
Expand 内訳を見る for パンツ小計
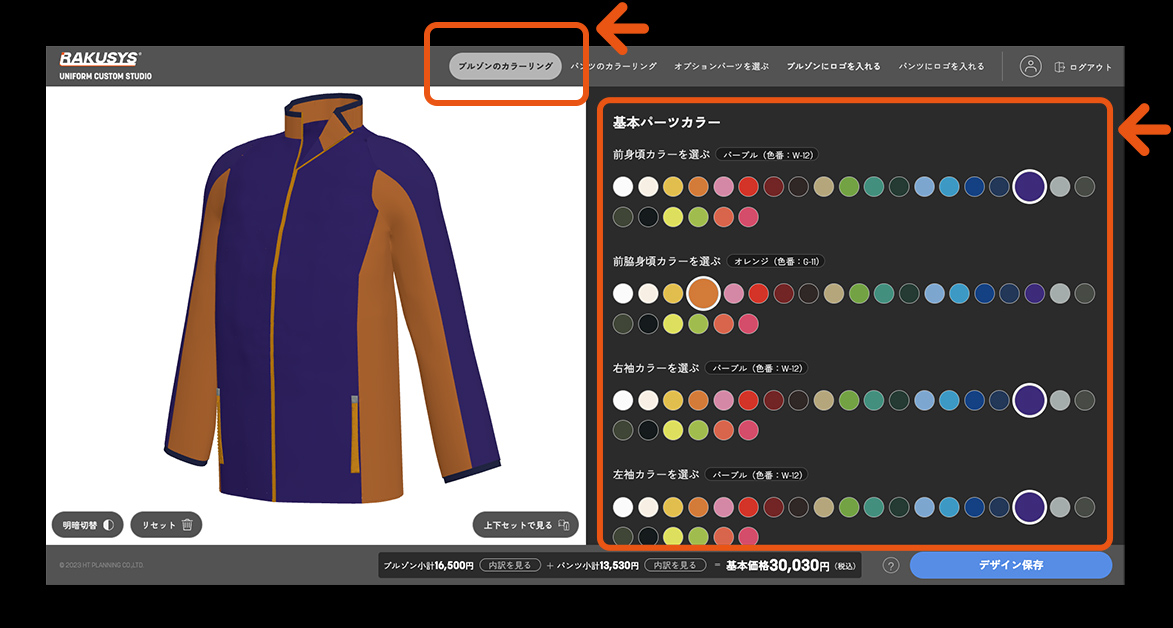674,565
